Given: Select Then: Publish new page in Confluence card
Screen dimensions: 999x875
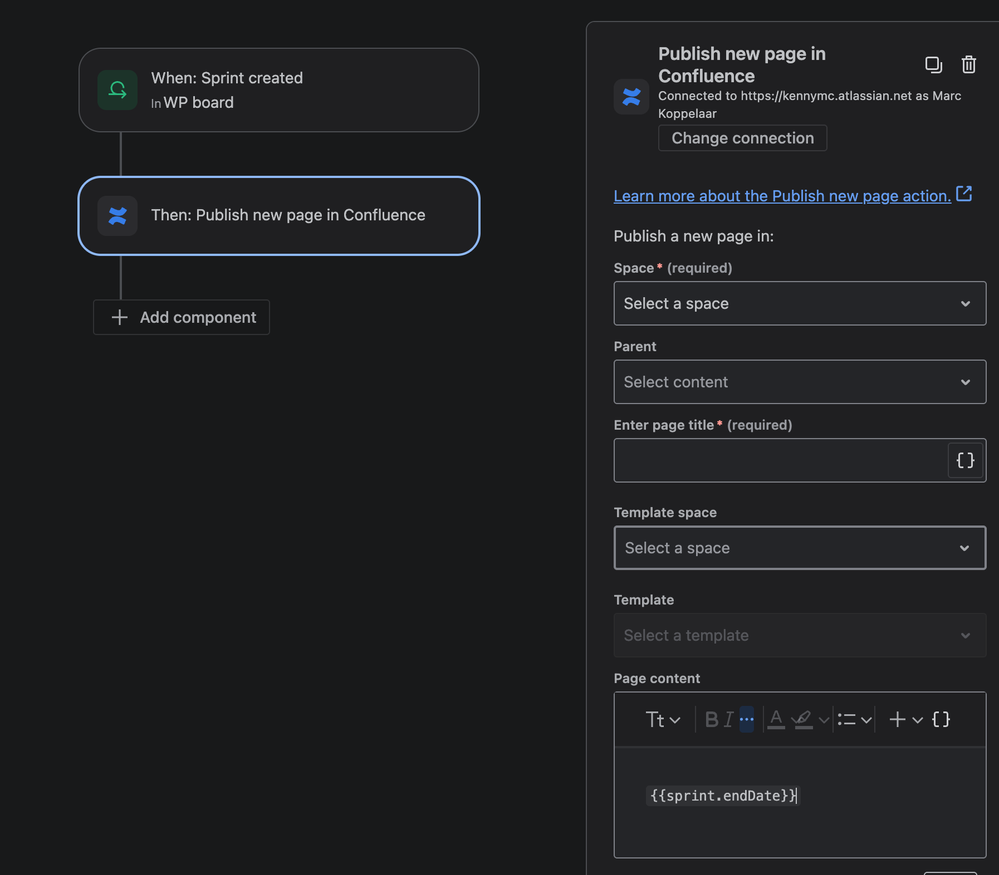Looking at the screenshot, I should [279, 216].
